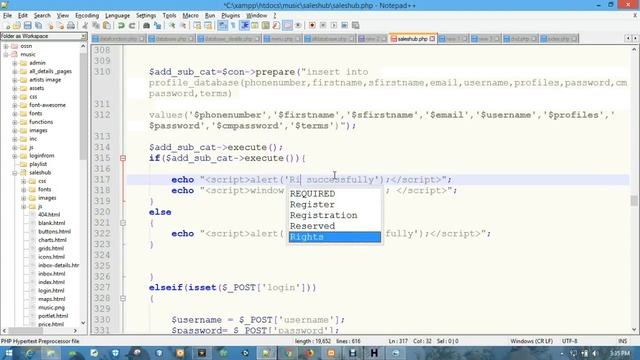Undo the last edit via toolbar
This screenshot has width=640, height=360.
pos(121,26)
